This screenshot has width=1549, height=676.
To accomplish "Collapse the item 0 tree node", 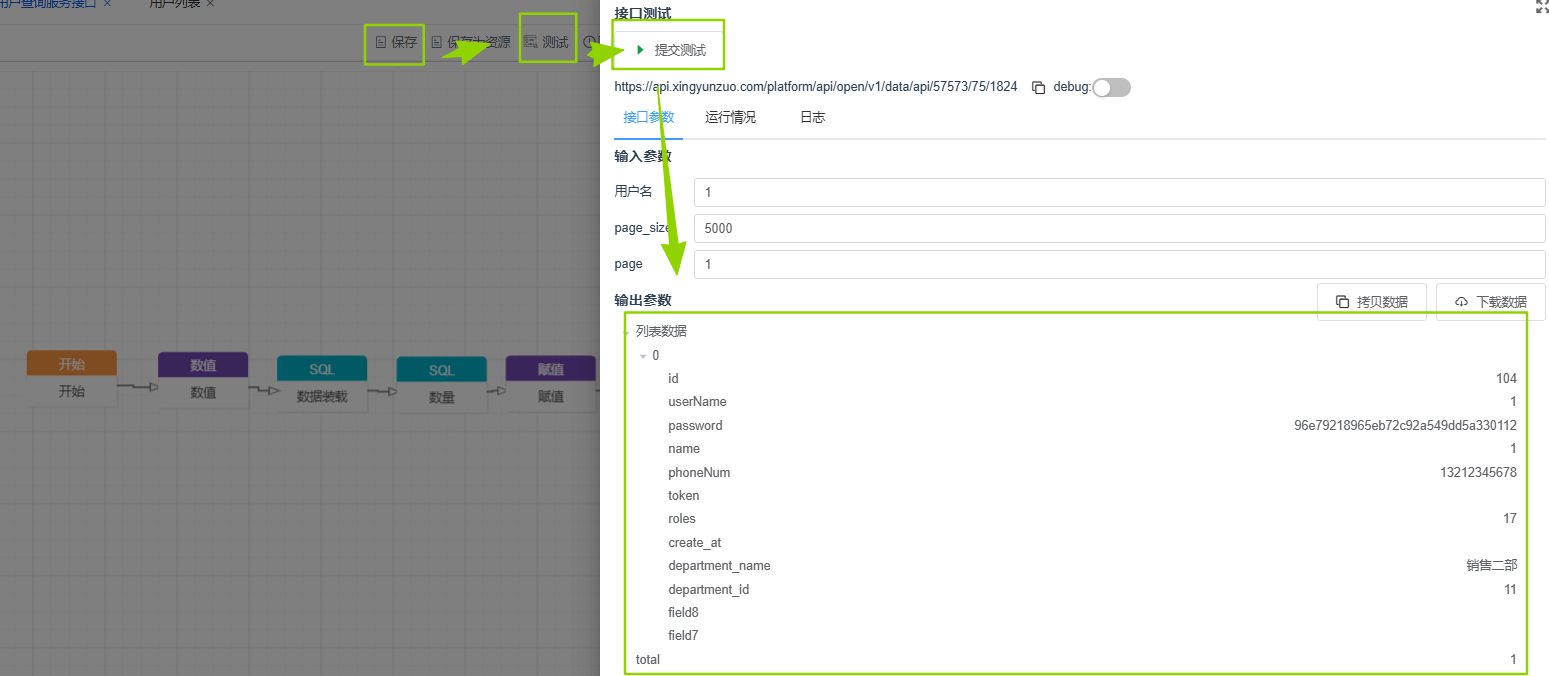I will pyautogui.click(x=643, y=356).
